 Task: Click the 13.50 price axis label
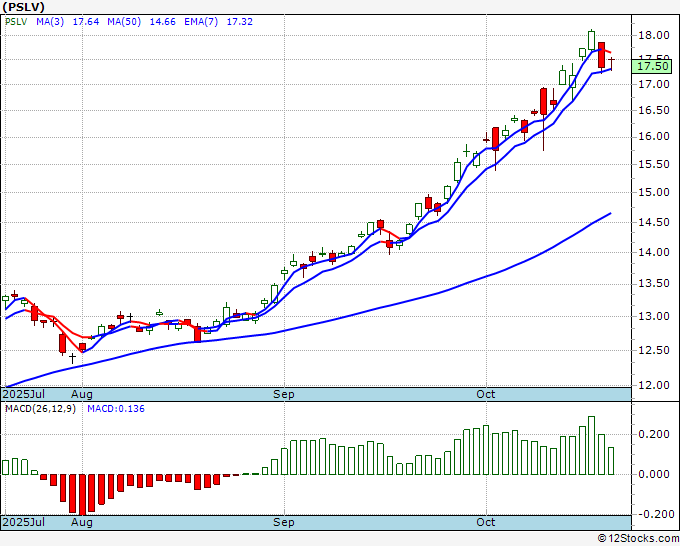point(654,284)
